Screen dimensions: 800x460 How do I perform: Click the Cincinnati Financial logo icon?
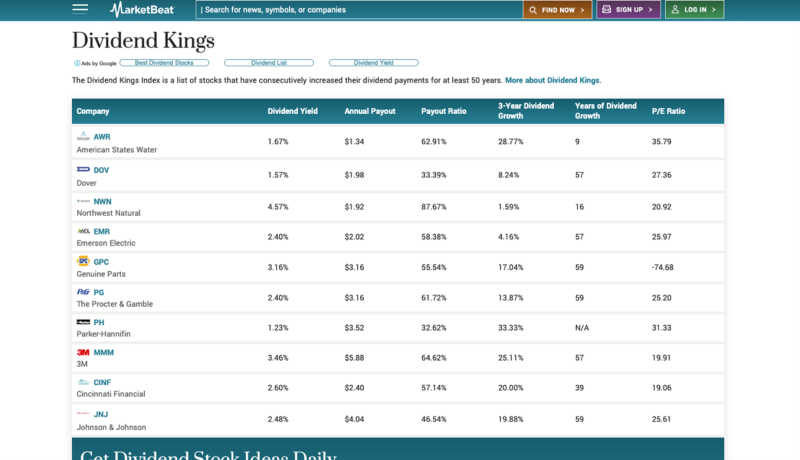(83, 382)
